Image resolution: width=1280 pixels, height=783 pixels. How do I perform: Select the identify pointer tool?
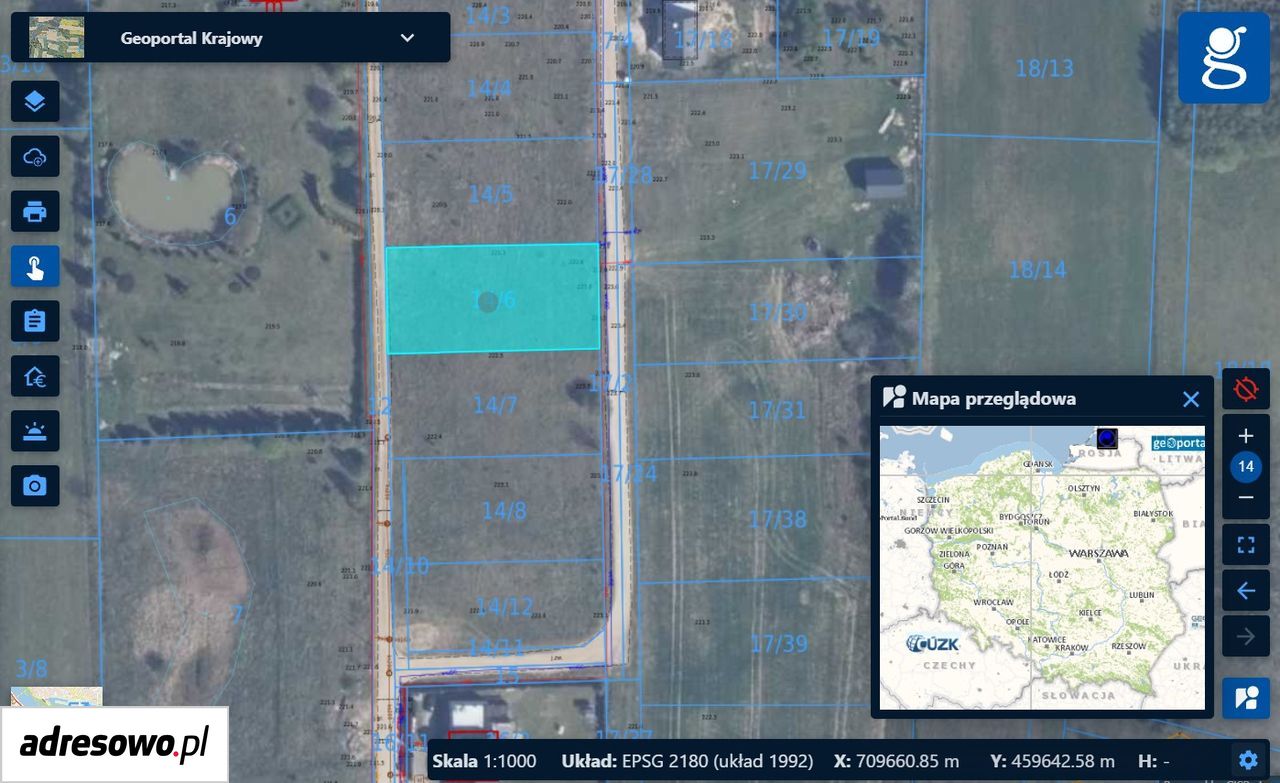pyautogui.click(x=35, y=266)
